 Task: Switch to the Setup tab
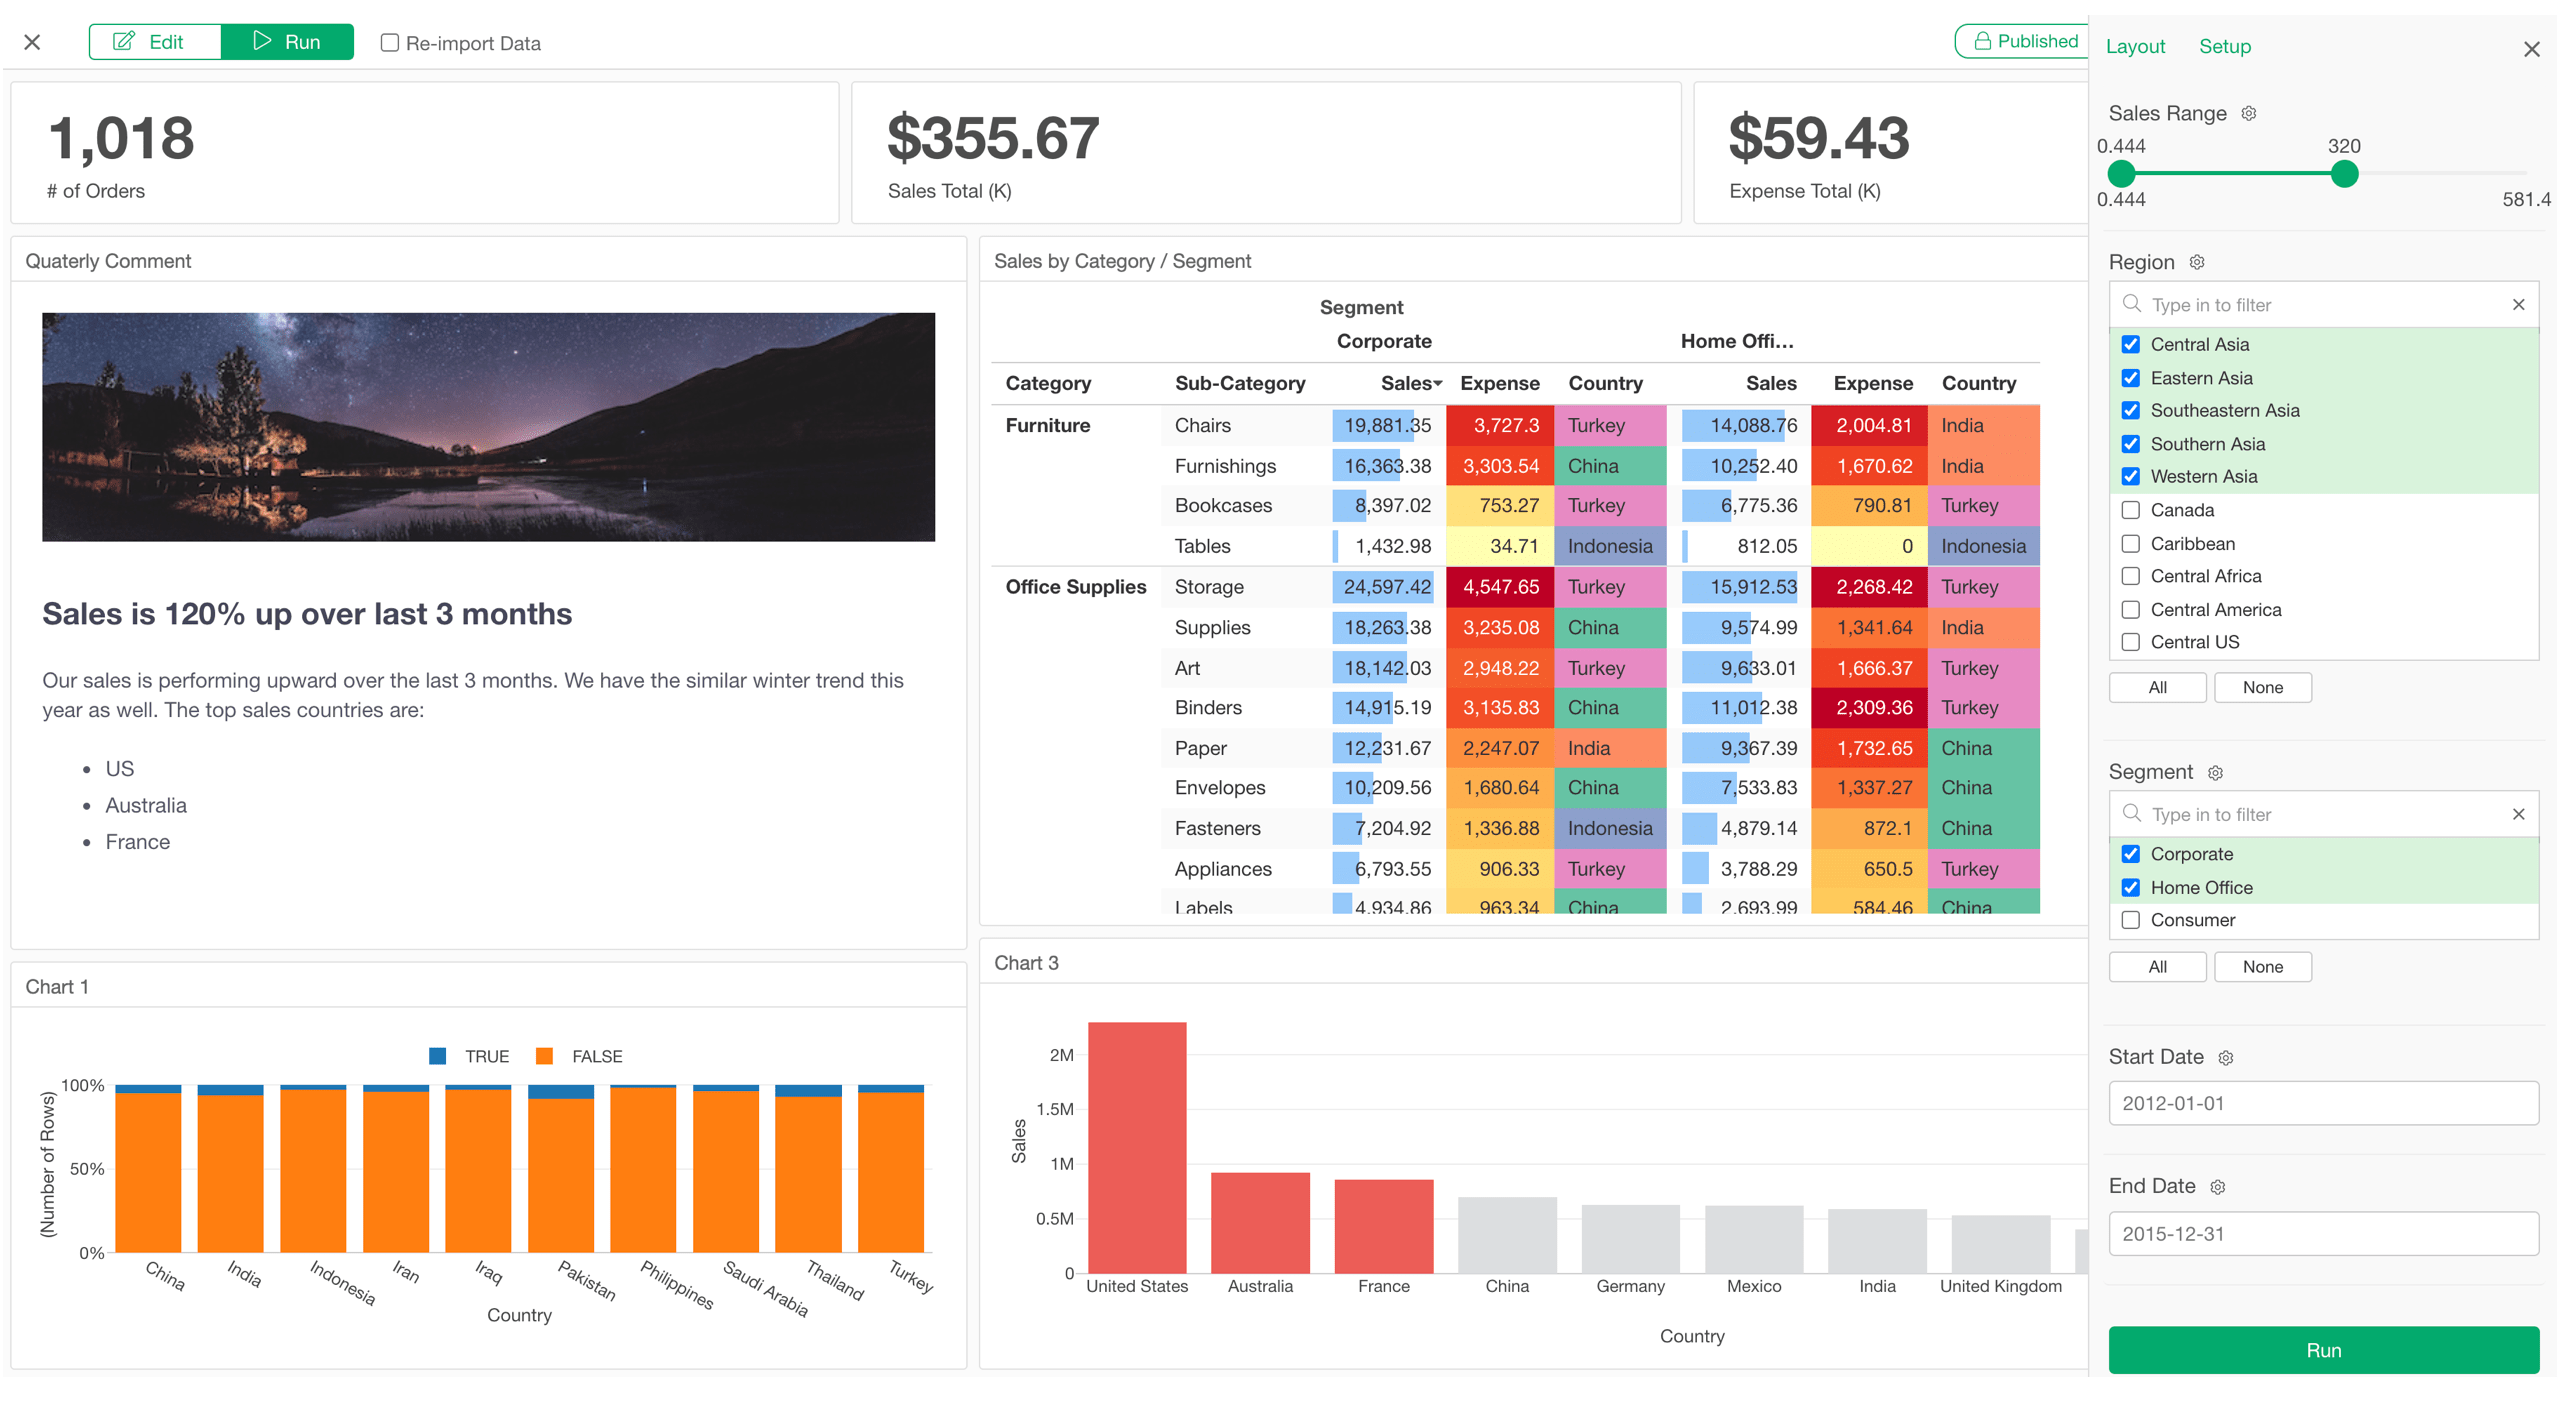pyautogui.click(x=2225, y=46)
